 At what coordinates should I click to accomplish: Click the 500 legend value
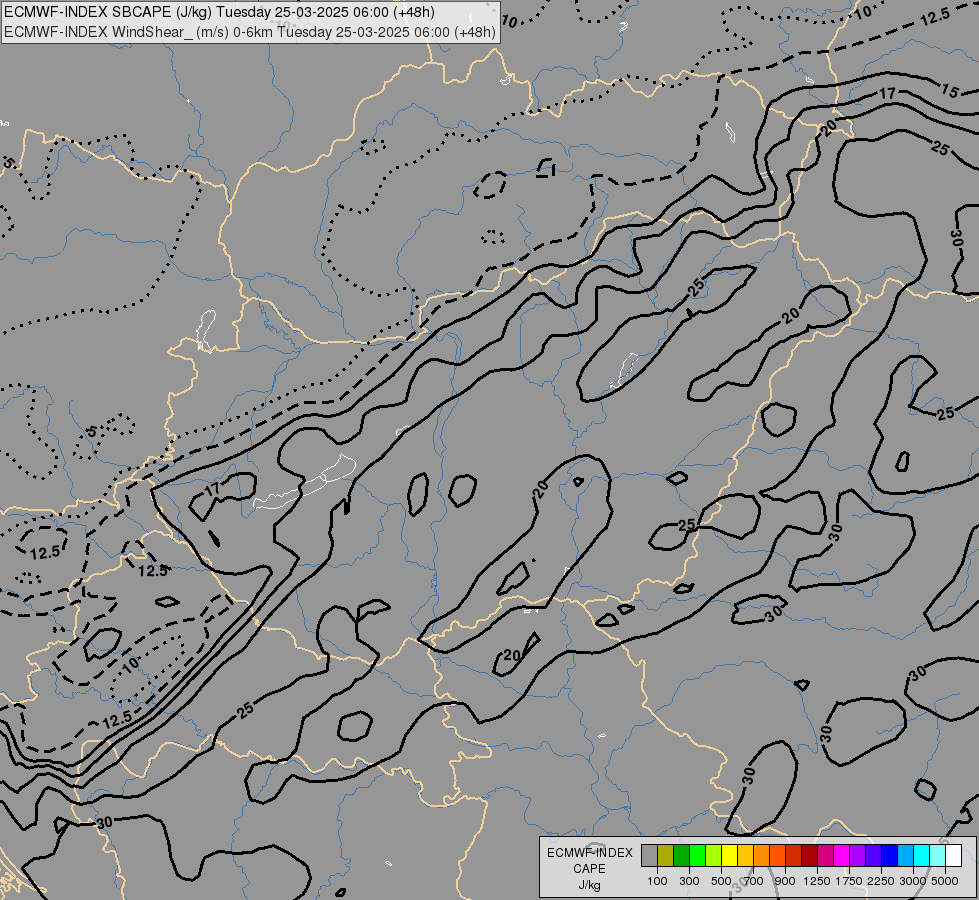tap(721, 881)
